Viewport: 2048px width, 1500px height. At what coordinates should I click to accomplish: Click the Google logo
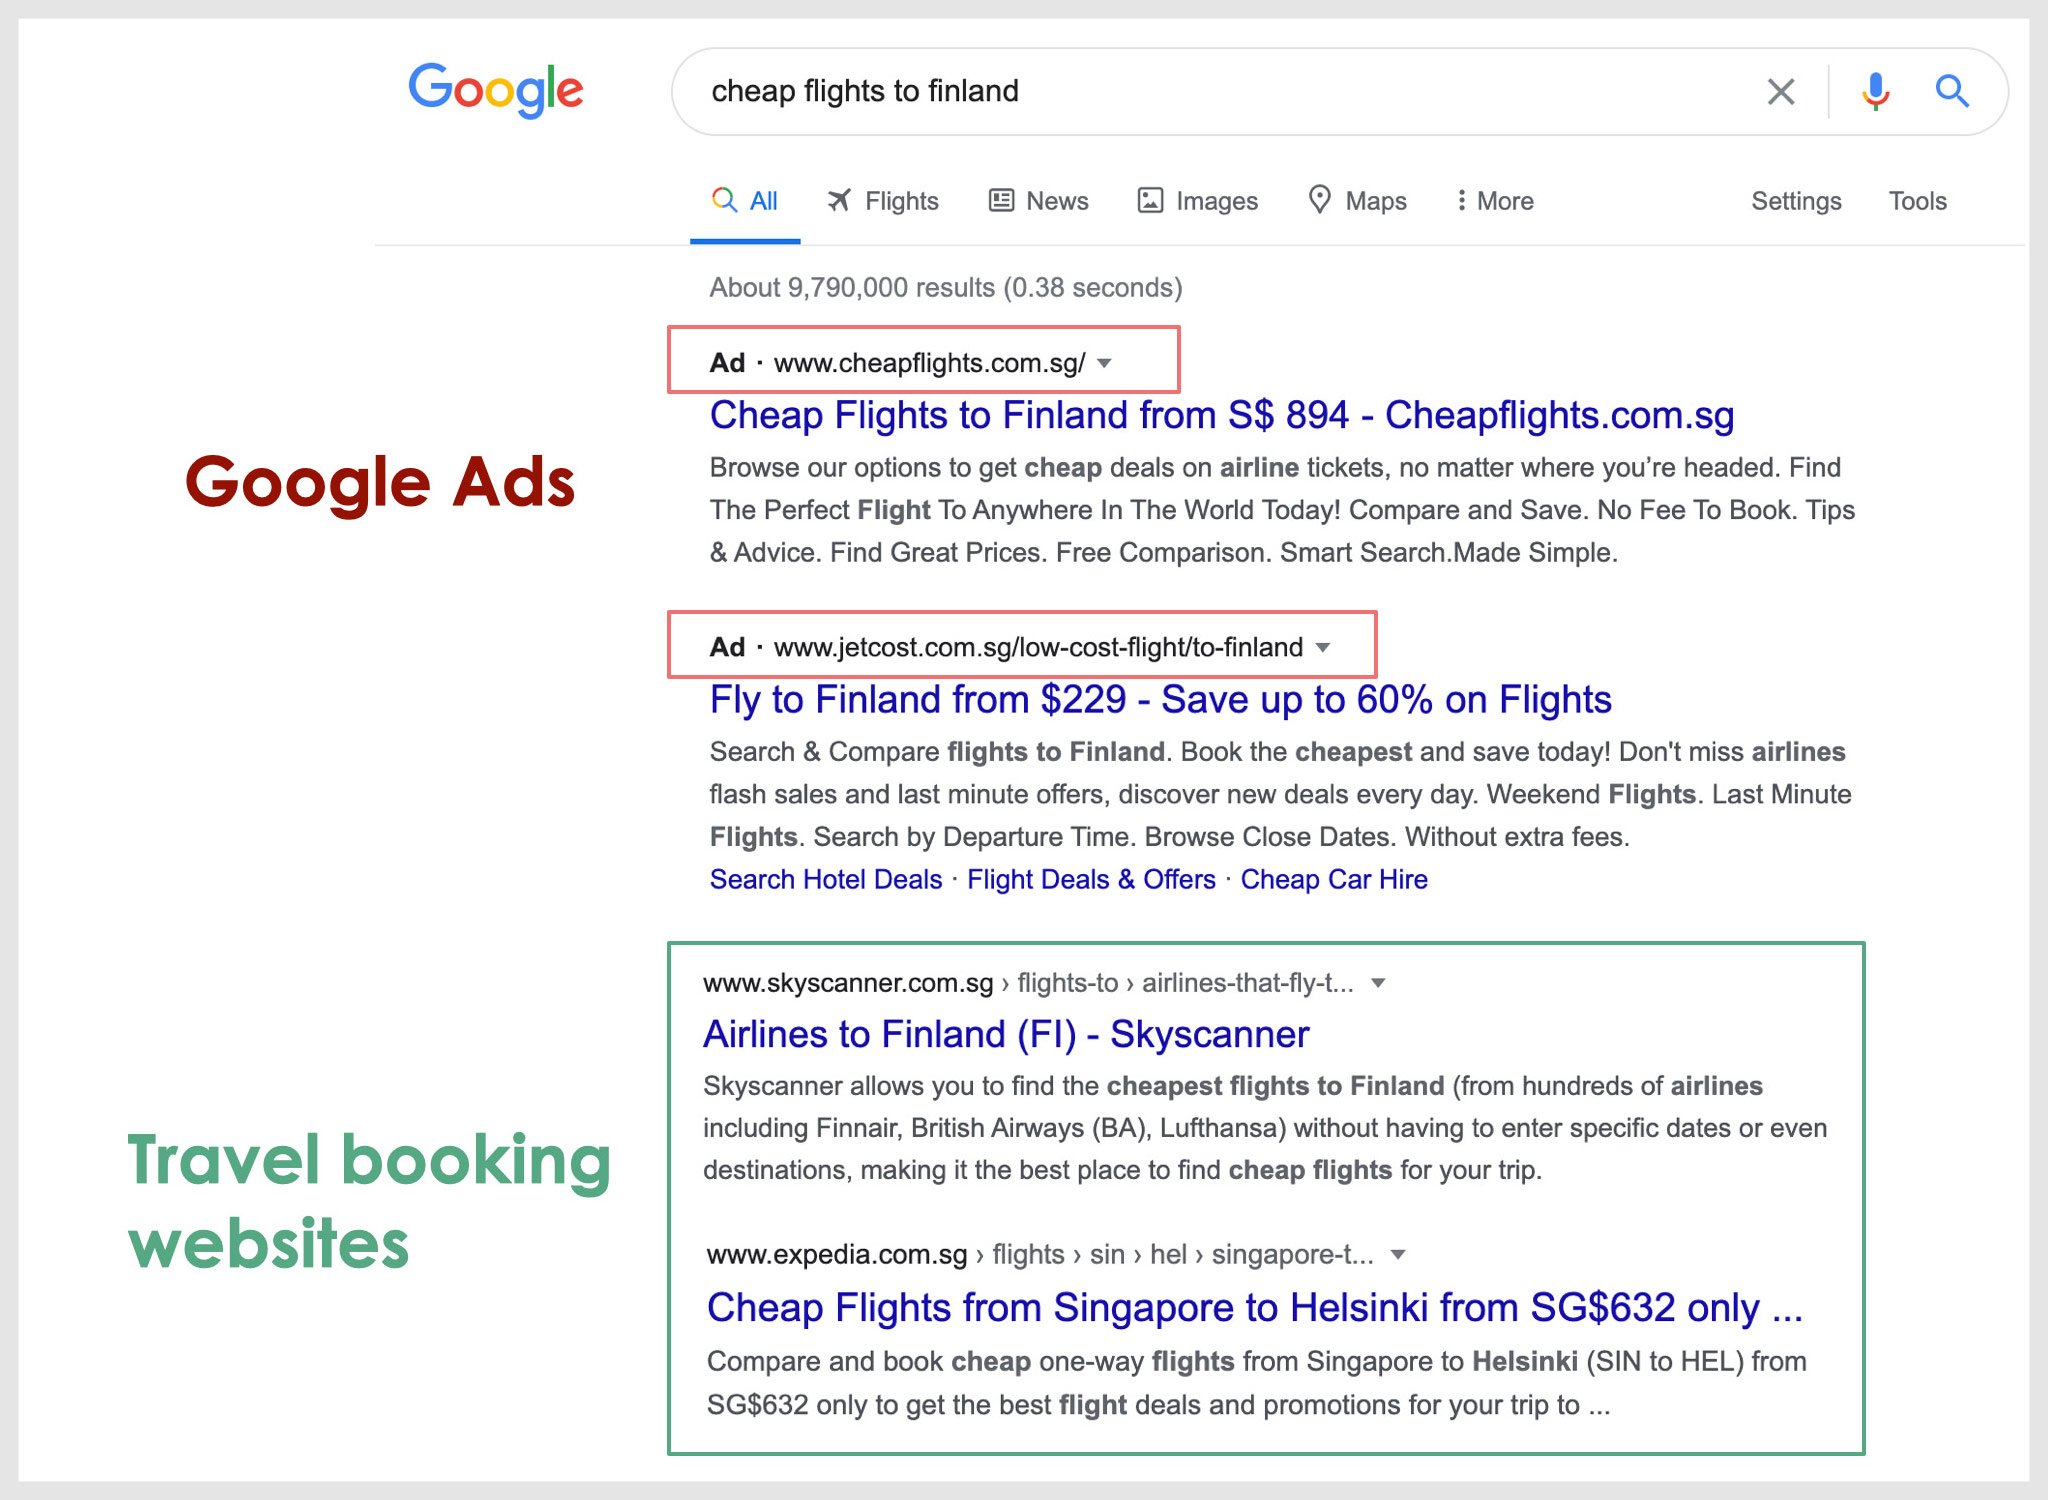495,90
